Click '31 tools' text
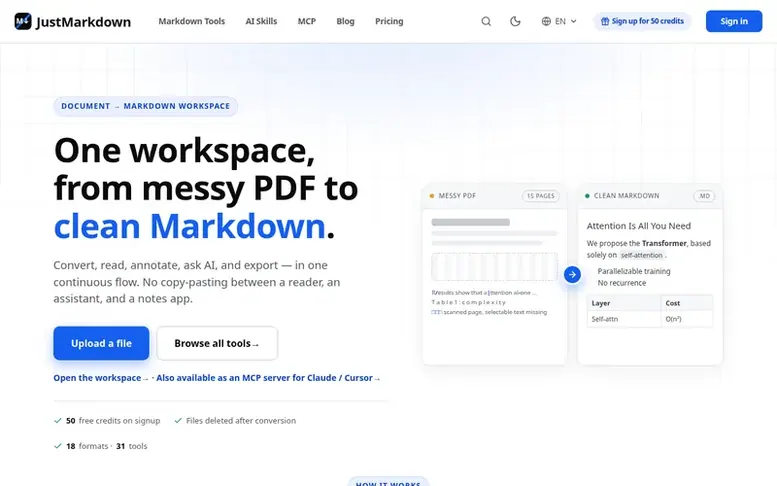 point(132,446)
